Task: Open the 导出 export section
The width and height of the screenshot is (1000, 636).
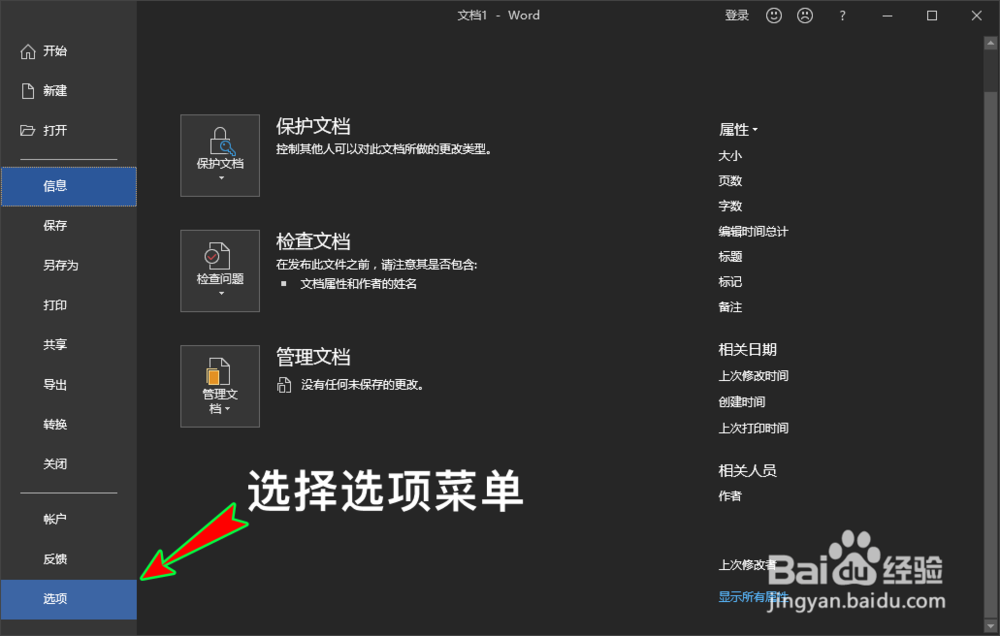Action: tap(55, 384)
